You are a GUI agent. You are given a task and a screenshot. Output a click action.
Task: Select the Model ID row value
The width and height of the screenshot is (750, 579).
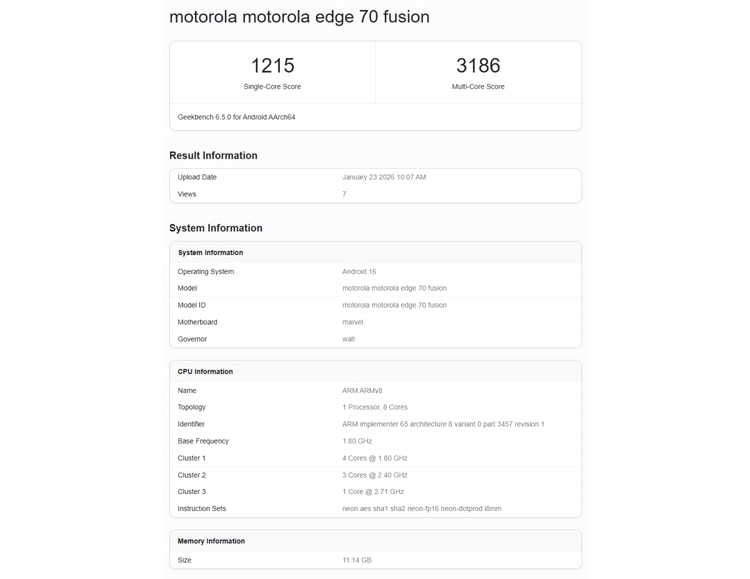pyautogui.click(x=395, y=305)
